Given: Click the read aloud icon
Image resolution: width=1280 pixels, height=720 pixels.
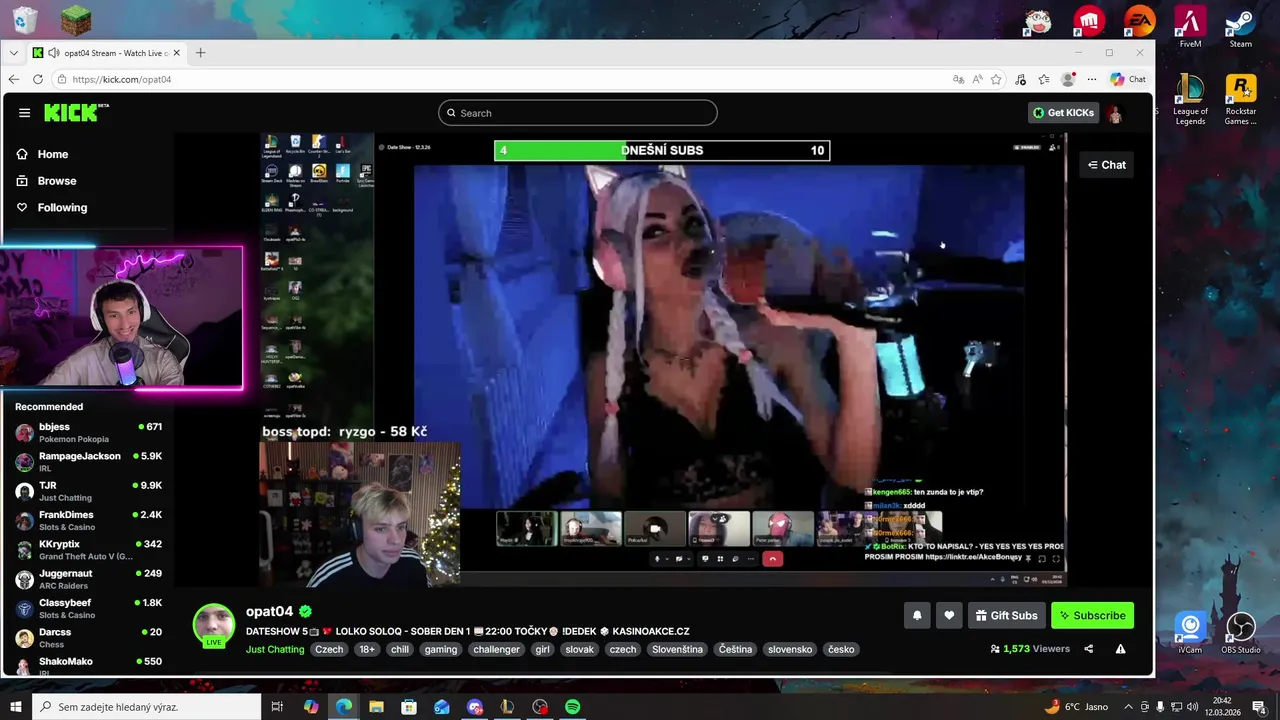Looking at the screenshot, I should [978, 79].
